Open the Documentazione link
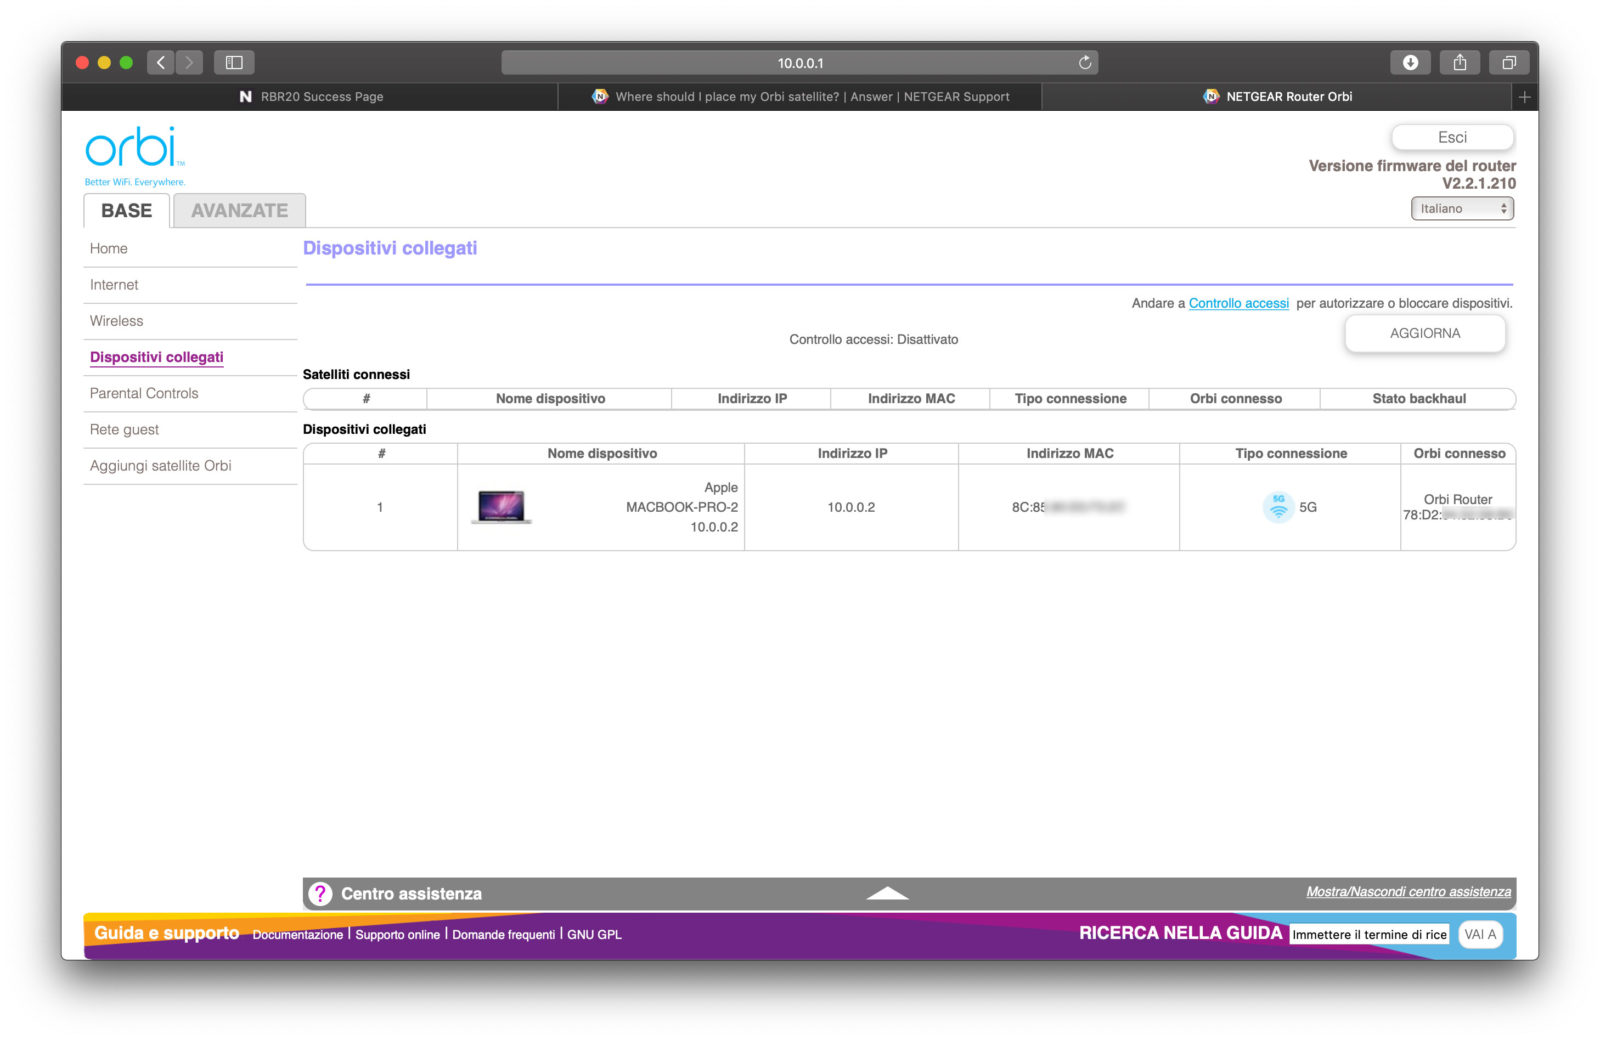The height and width of the screenshot is (1041, 1600). tap(298, 935)
